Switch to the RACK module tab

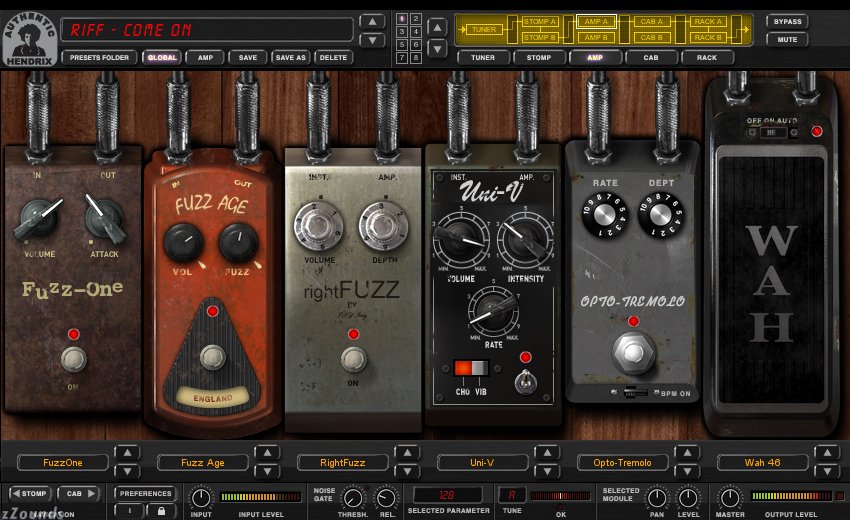click(707, 57)
